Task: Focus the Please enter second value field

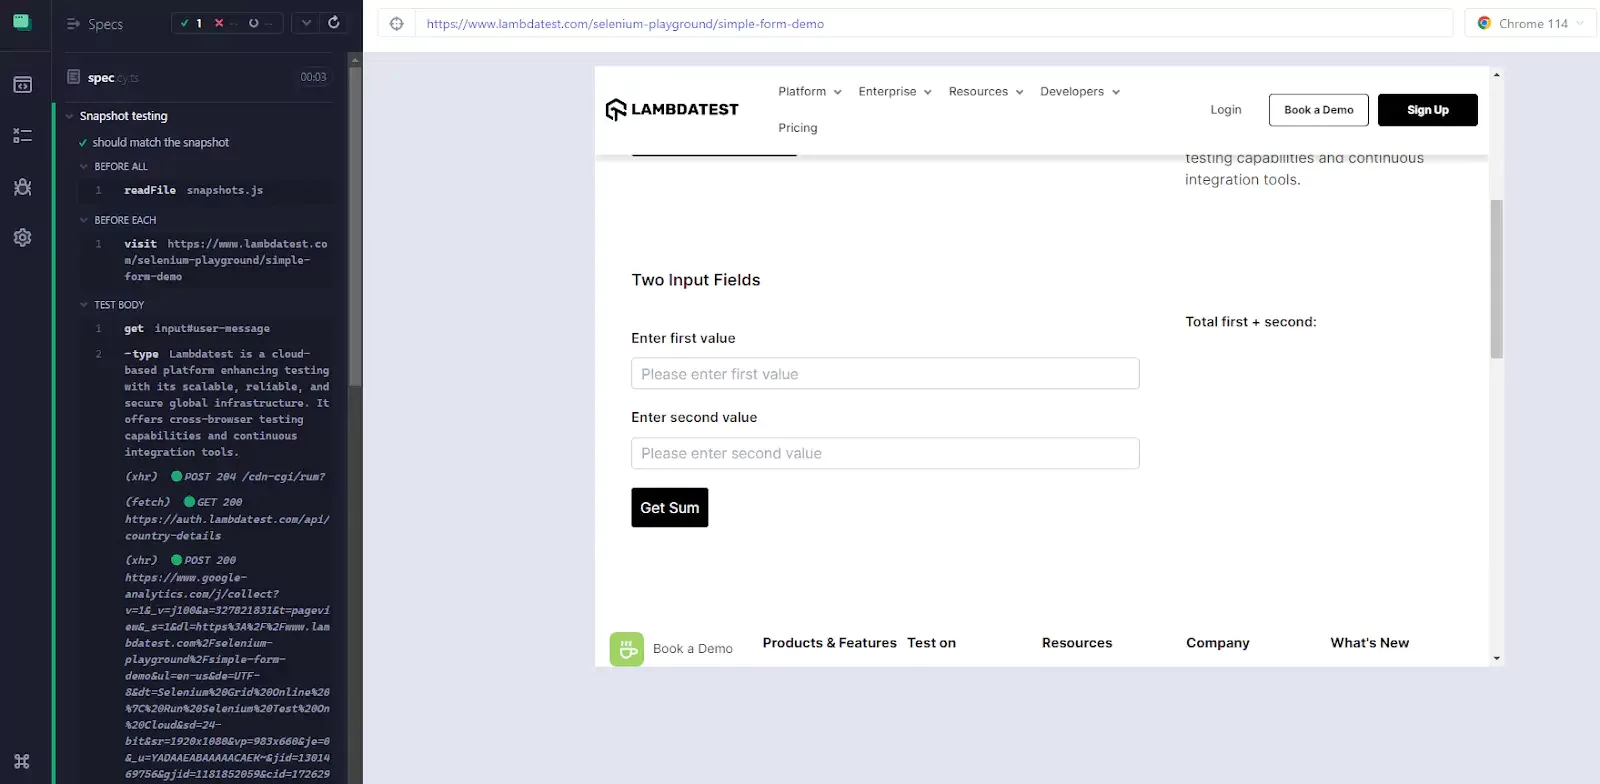Action: [885, 453]
